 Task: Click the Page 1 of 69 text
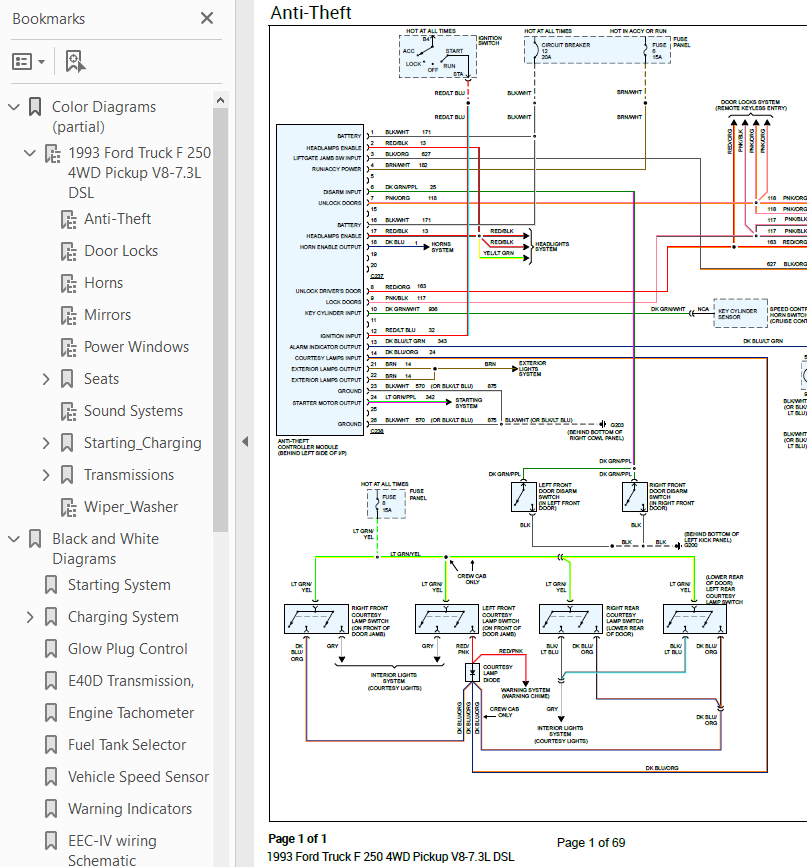(591, 843)
